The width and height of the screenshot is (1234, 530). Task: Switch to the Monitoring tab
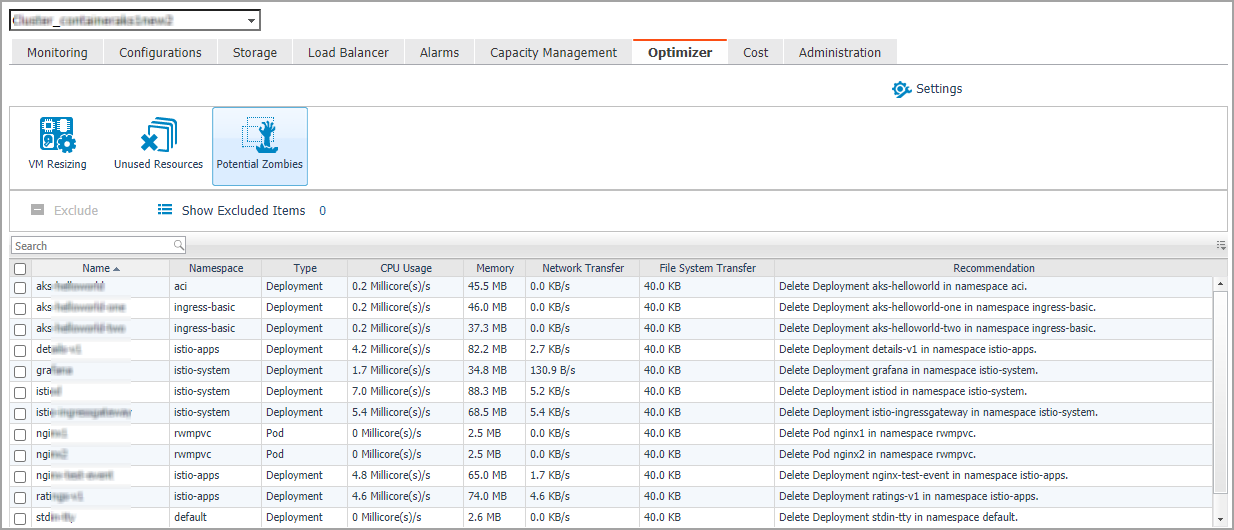pyautogui.click(x=57, y=53)
